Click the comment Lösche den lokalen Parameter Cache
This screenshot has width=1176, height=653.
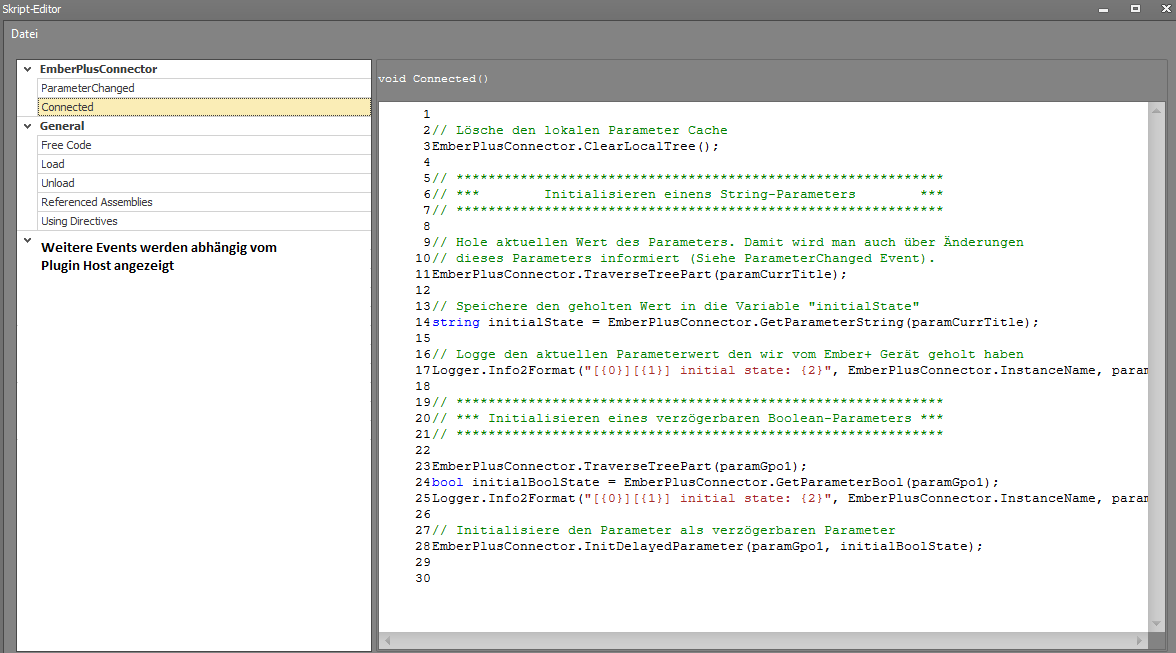point(580,130)
